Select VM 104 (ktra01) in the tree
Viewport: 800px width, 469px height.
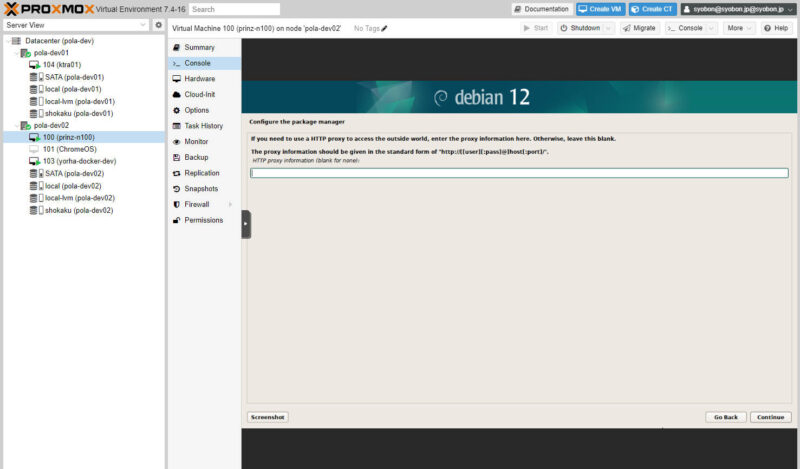[62, 65]
